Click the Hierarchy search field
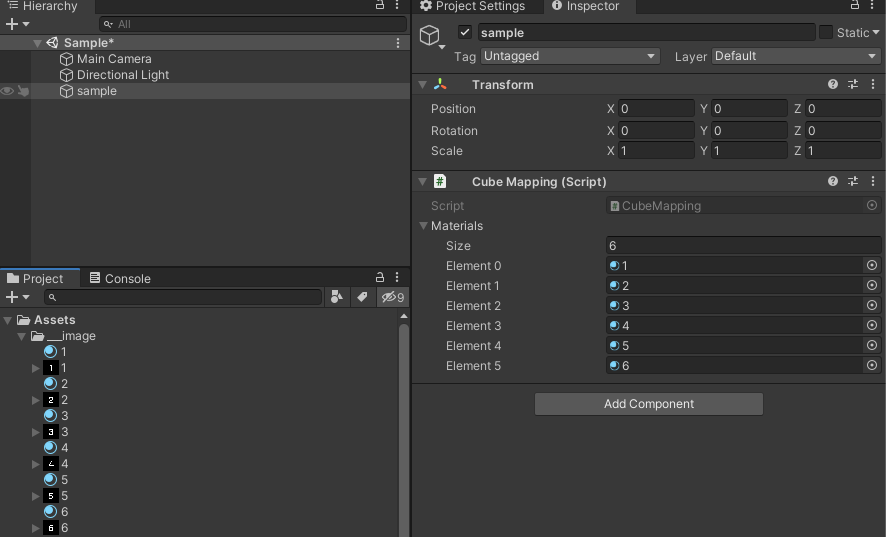The width and height of the screenshot is (886, 537). click(253, 24)
